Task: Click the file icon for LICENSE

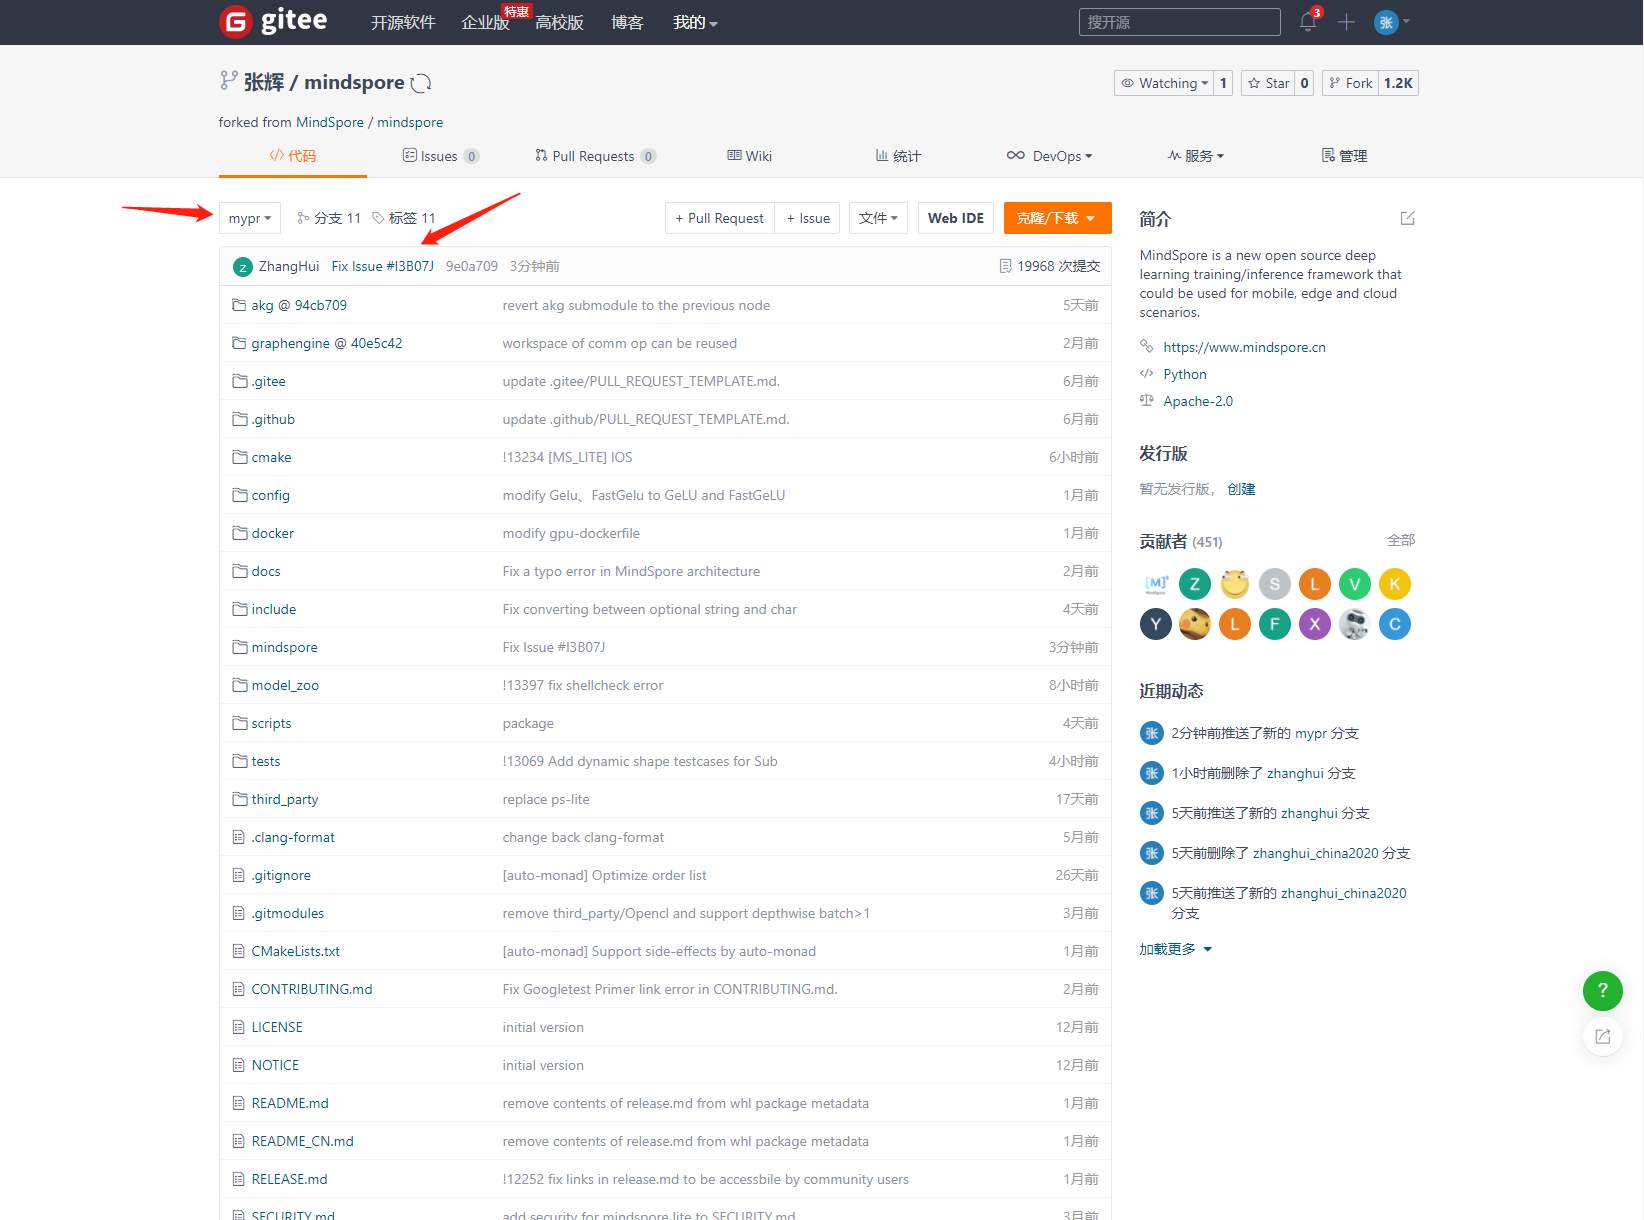Action: tap(238, 1027)
